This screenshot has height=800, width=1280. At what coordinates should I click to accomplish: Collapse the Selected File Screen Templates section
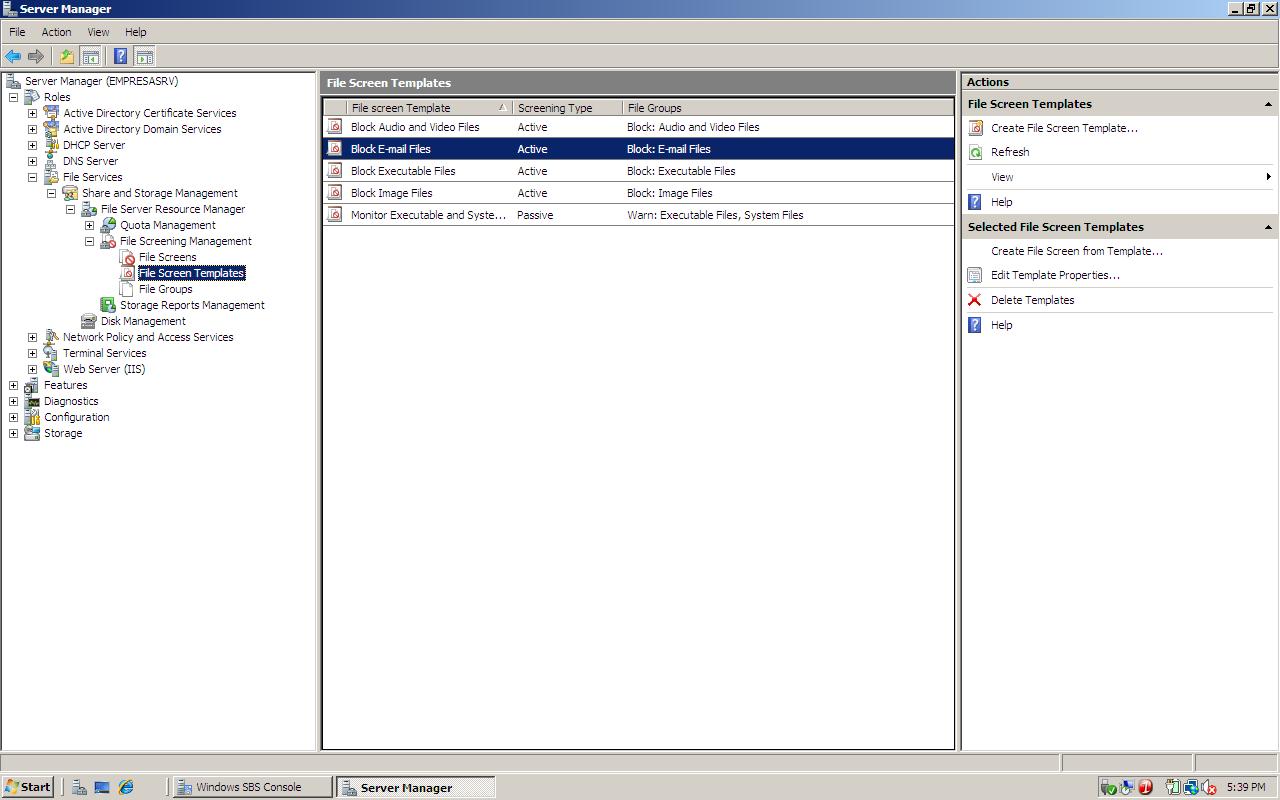point(1268,227)
